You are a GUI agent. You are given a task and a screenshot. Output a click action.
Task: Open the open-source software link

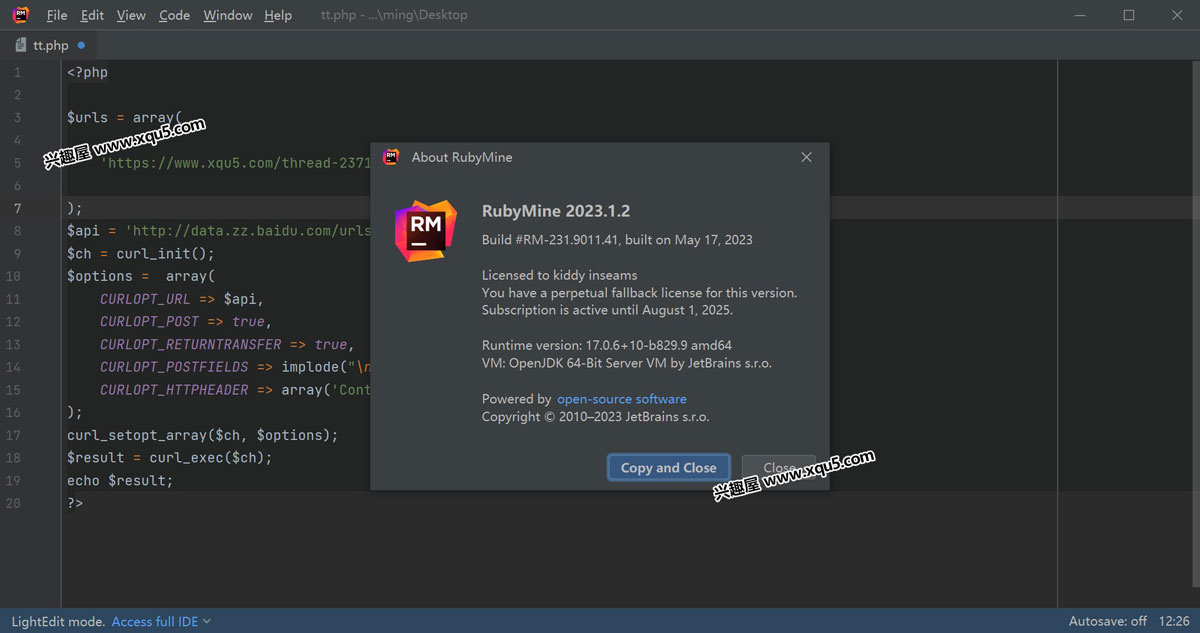pos(622,399)
